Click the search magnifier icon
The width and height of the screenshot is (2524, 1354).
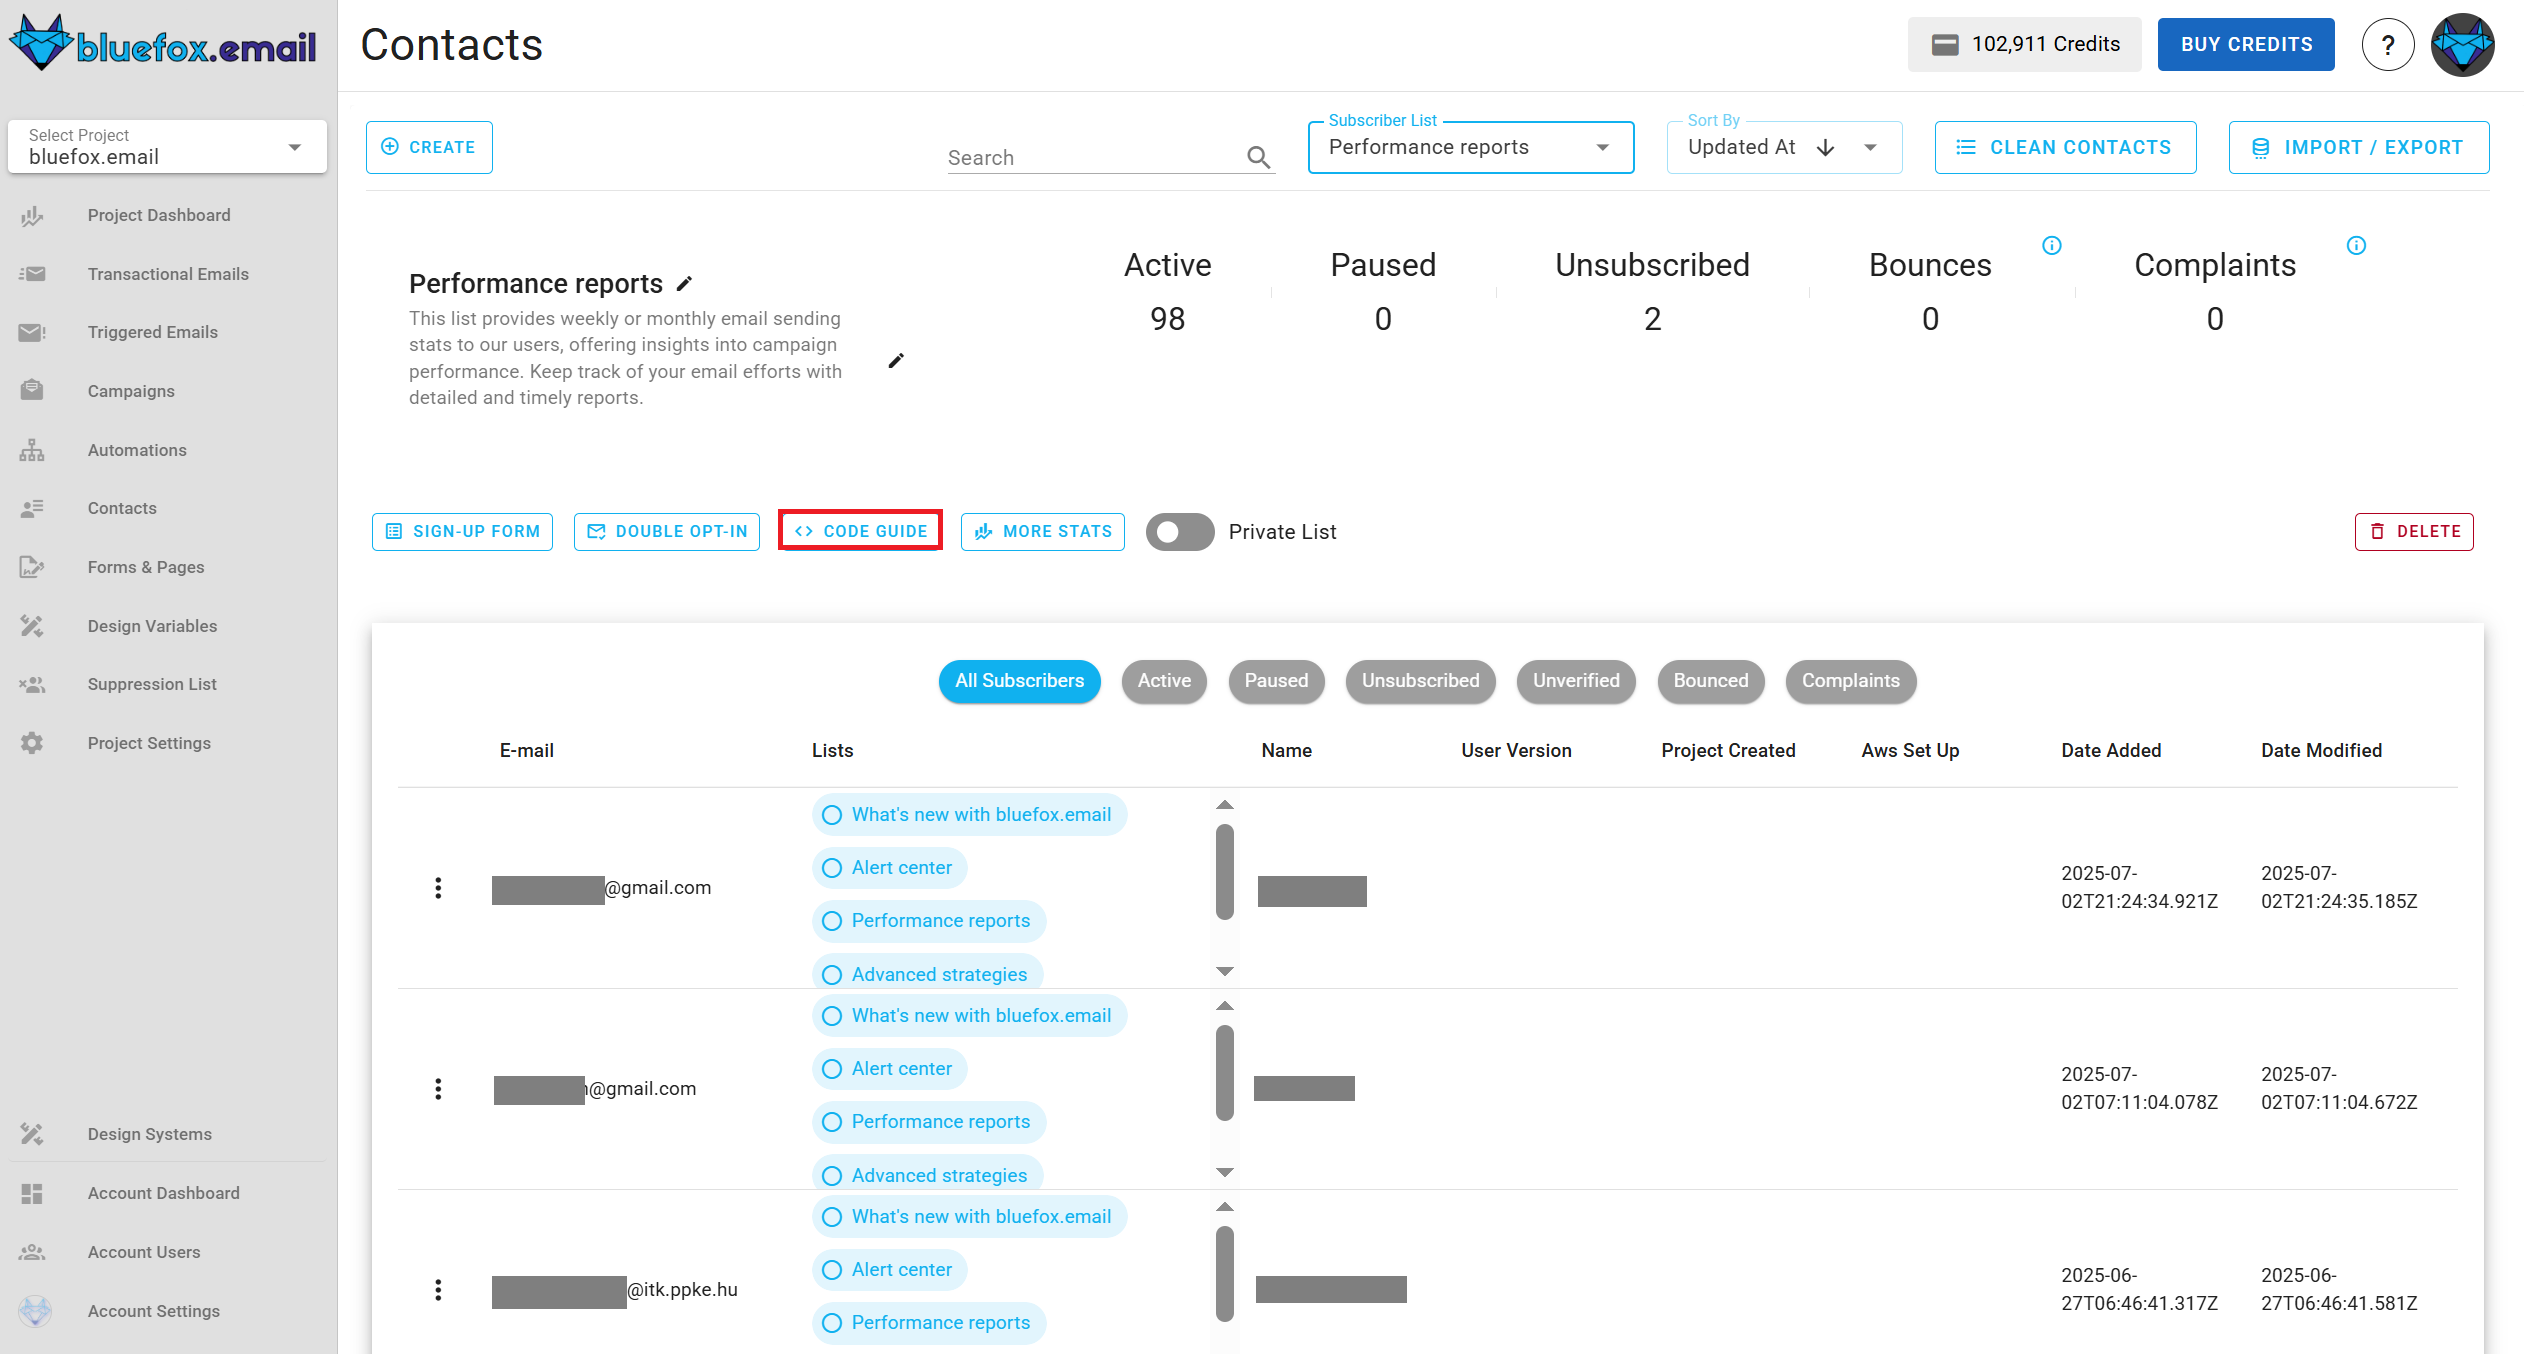pos(1259,157)
